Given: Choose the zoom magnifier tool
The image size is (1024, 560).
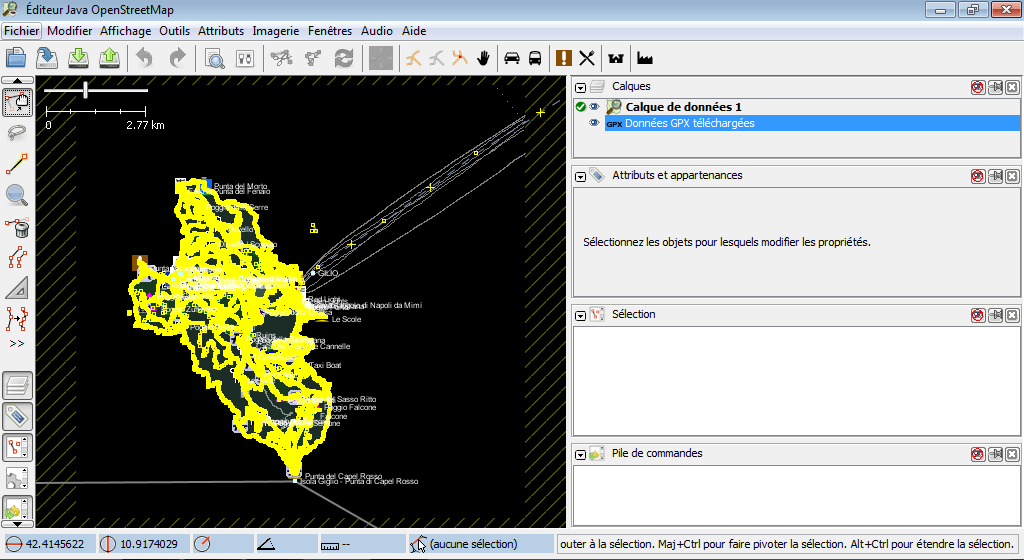Looking at the screenshot, I should 17,196.
